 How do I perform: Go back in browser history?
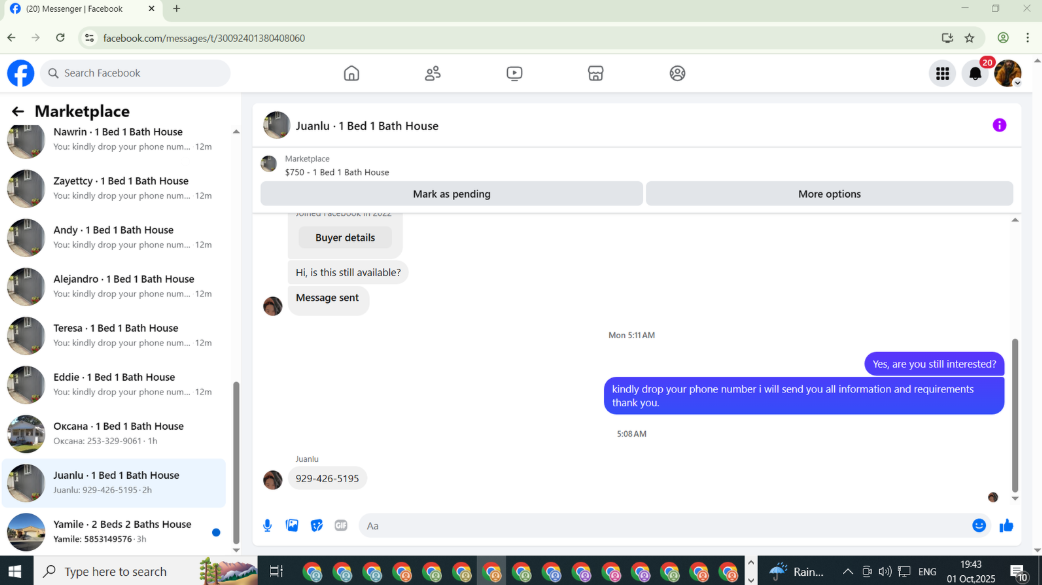[11, 38]
